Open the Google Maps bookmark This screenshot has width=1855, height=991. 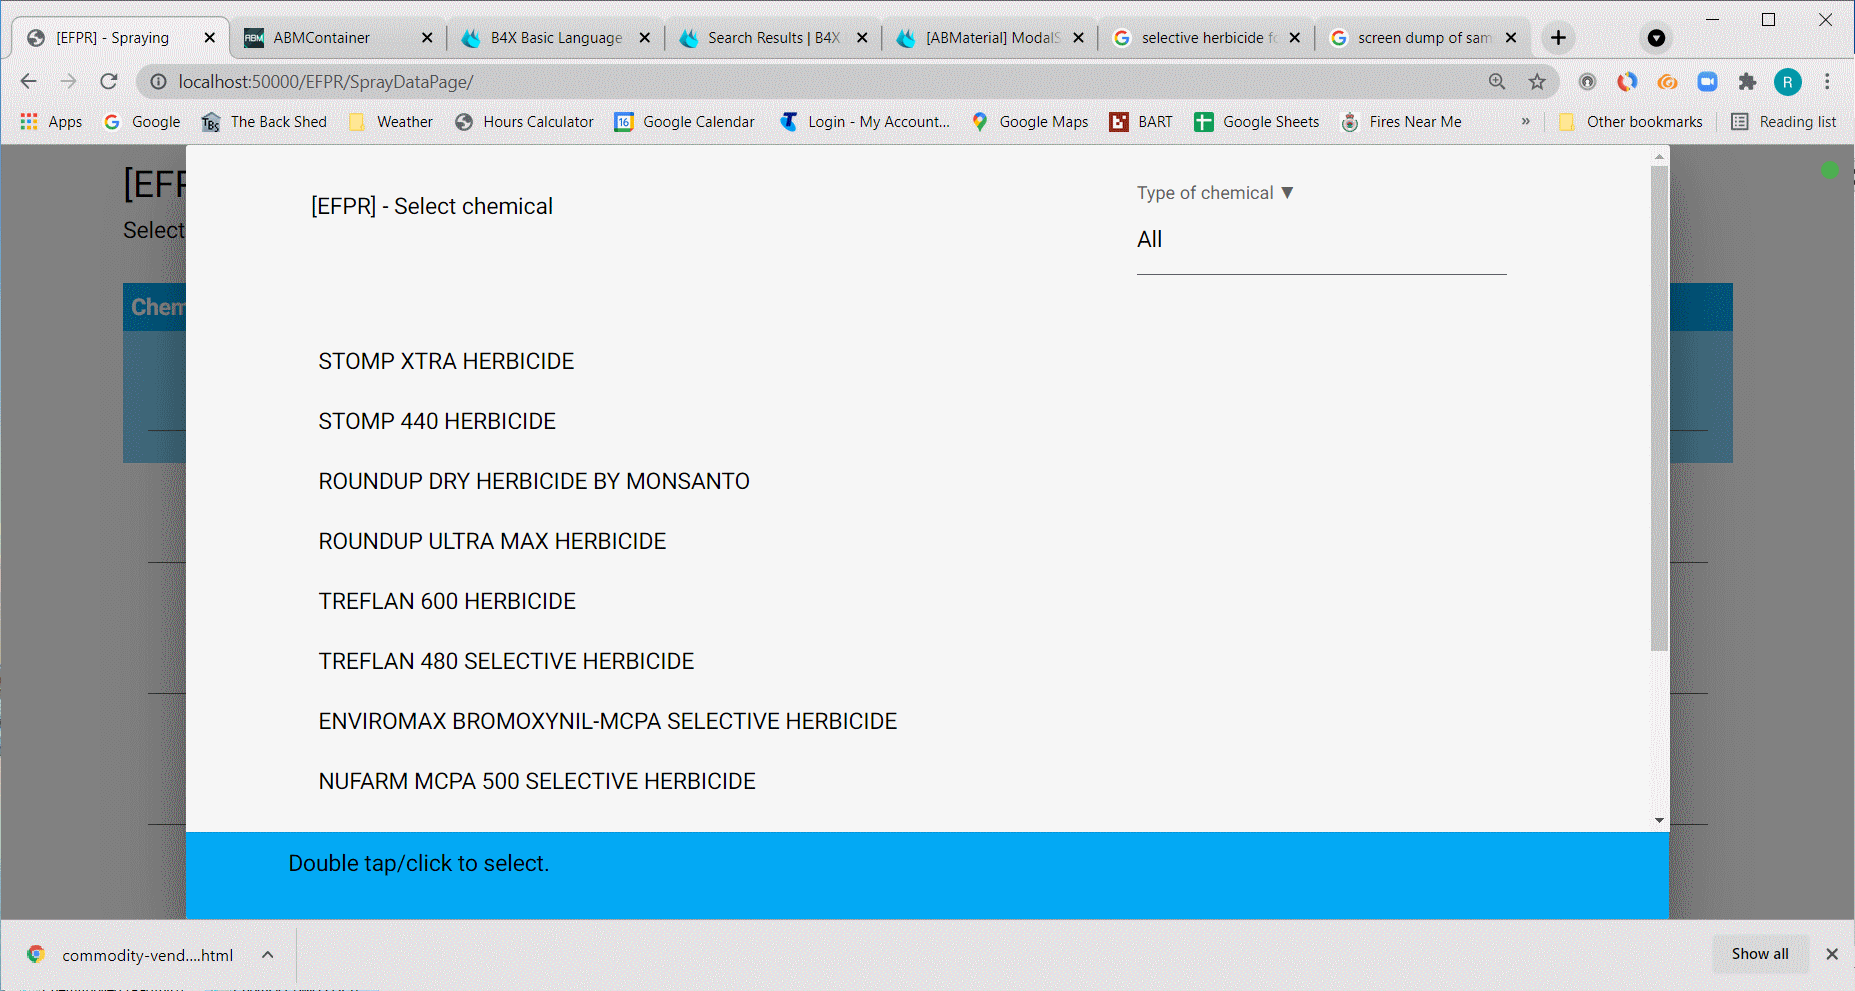tap(1030, 121)
